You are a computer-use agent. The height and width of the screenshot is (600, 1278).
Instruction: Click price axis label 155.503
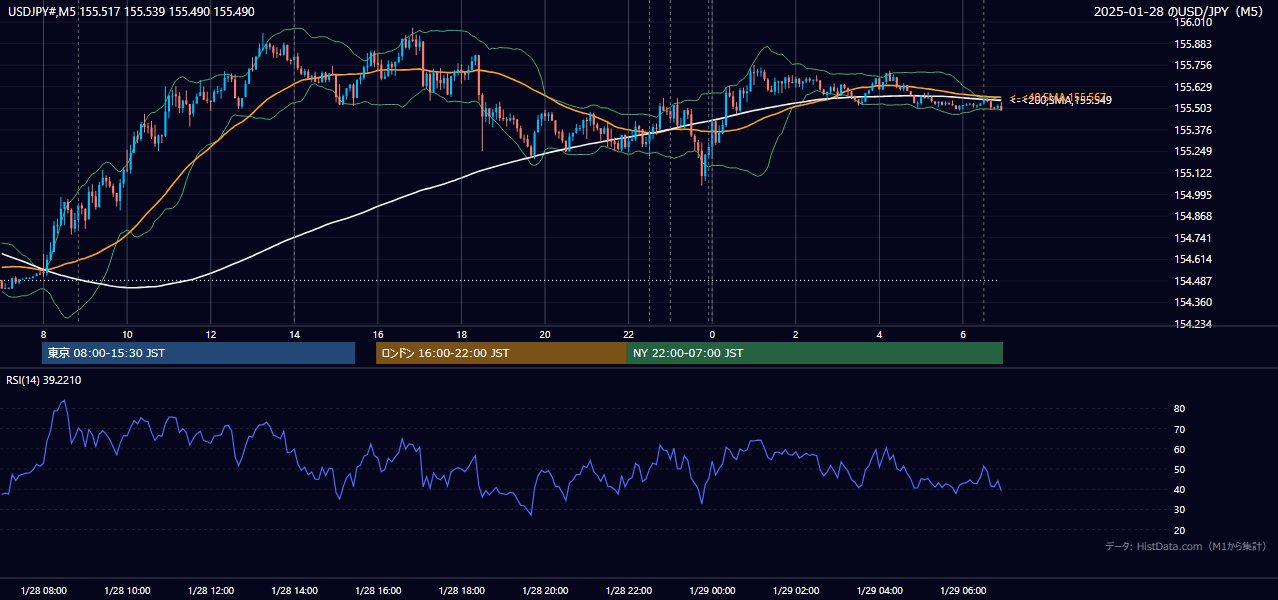pyautogui.click(x=1193, y=109)
